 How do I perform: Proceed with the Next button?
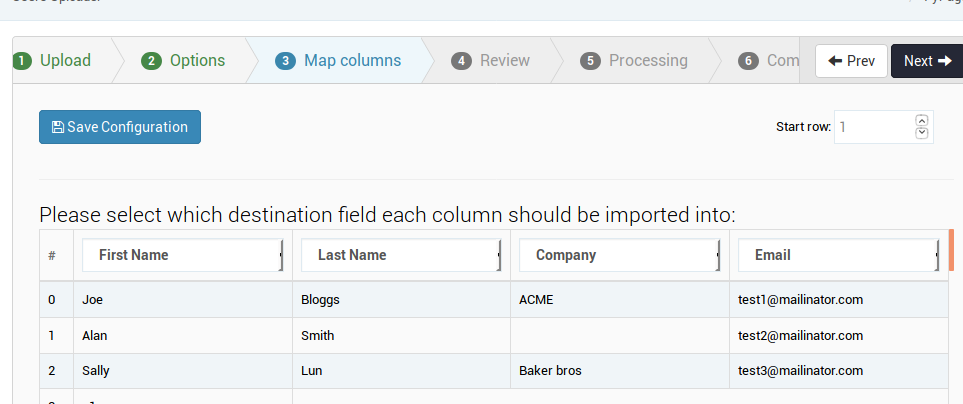click(x=927, y=61)
